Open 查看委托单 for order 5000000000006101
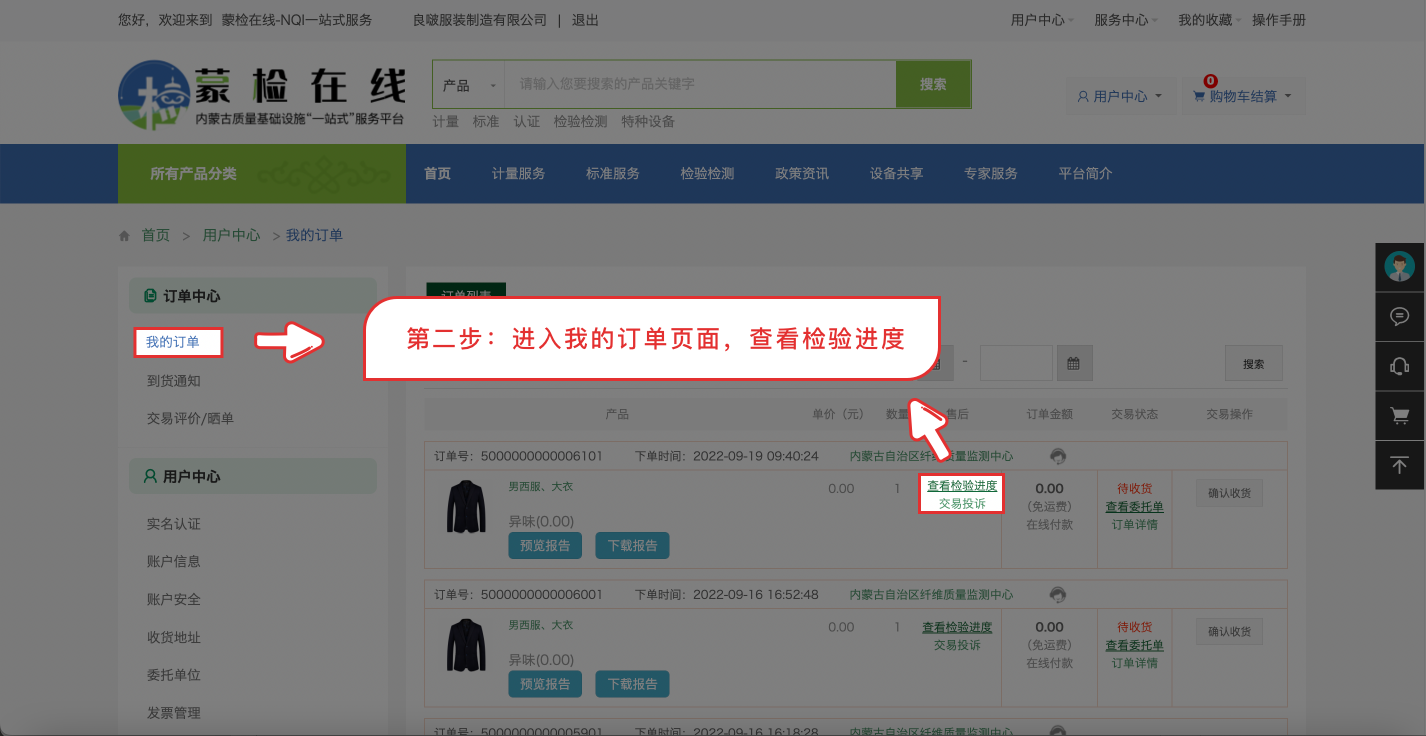1426x736 pixels. (1134, 507)
